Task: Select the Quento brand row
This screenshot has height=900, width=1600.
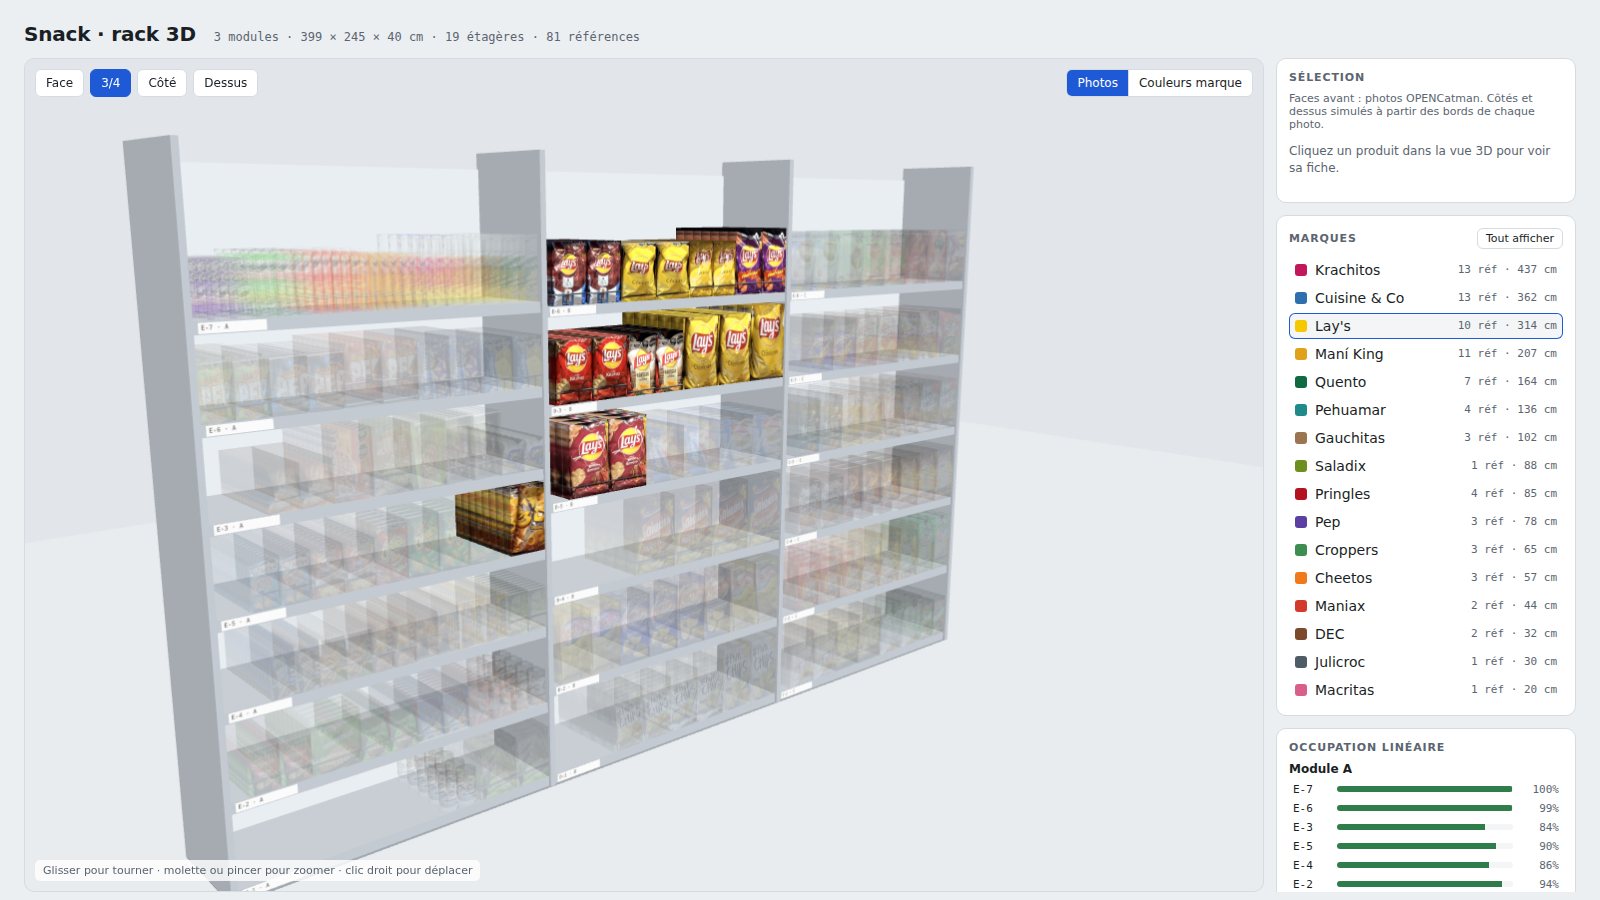Action: pyautogui.click(x=1426, y=382)
